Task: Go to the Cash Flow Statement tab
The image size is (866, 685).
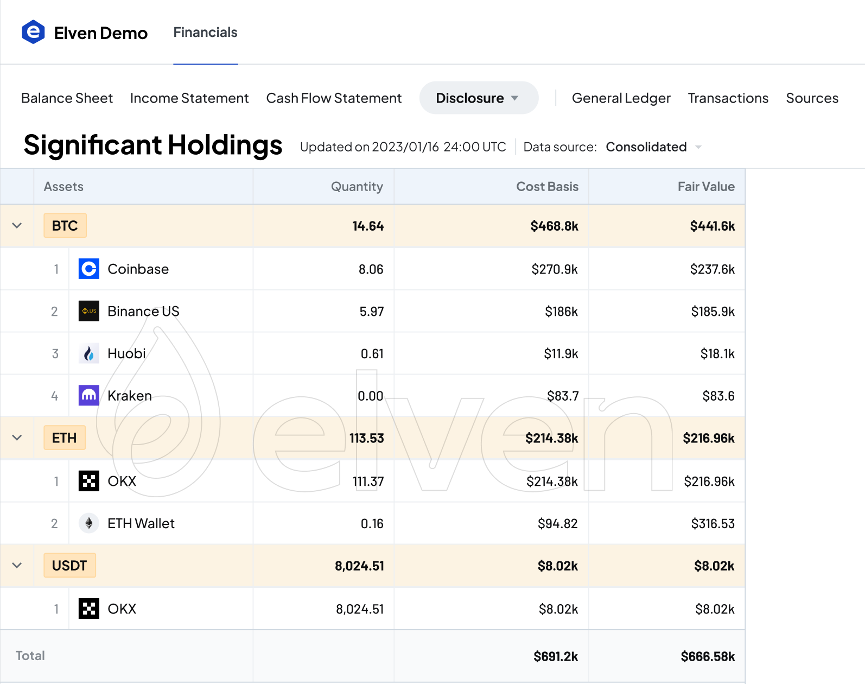Action: pos(334,98)
